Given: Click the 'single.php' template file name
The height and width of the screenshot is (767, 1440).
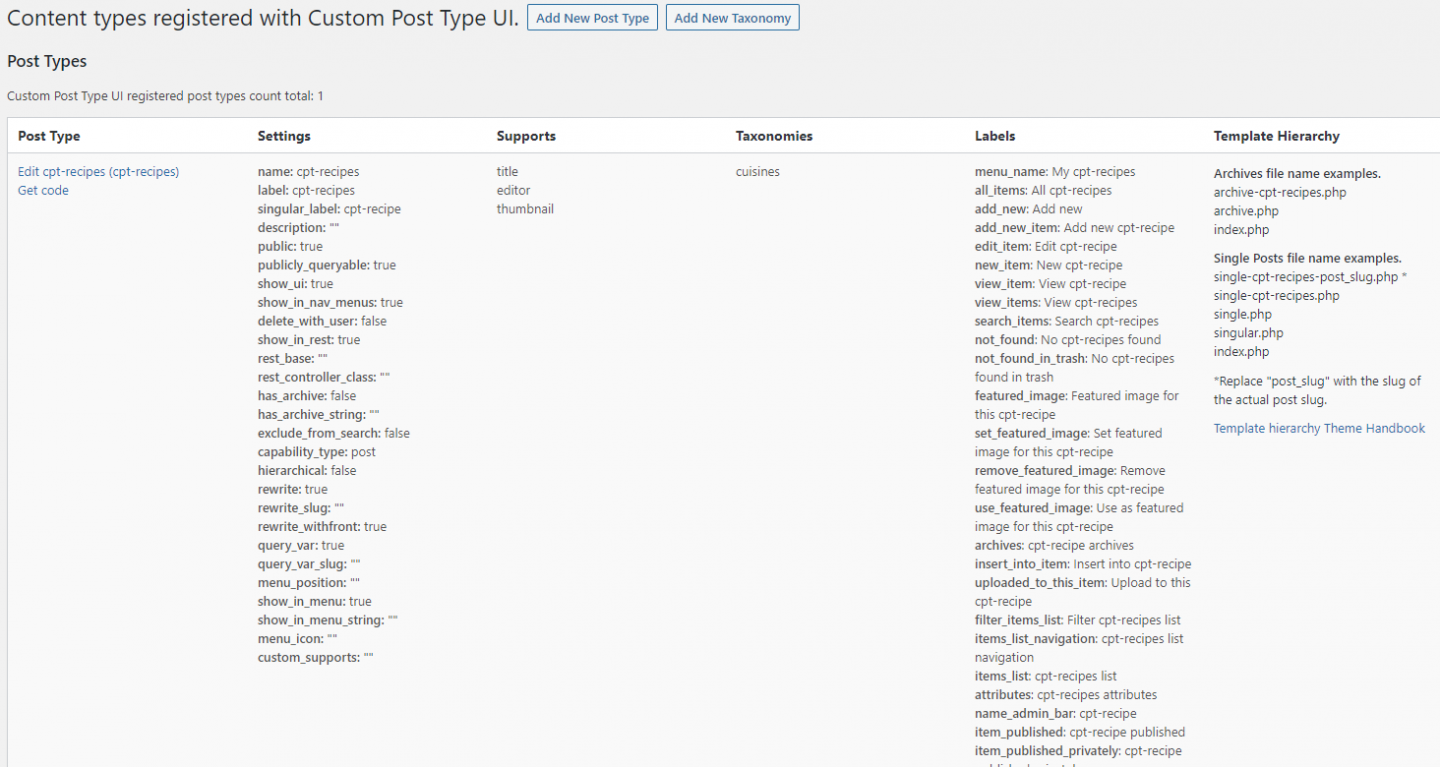Looking at the screenshot, I should [x=1243, y=315].
